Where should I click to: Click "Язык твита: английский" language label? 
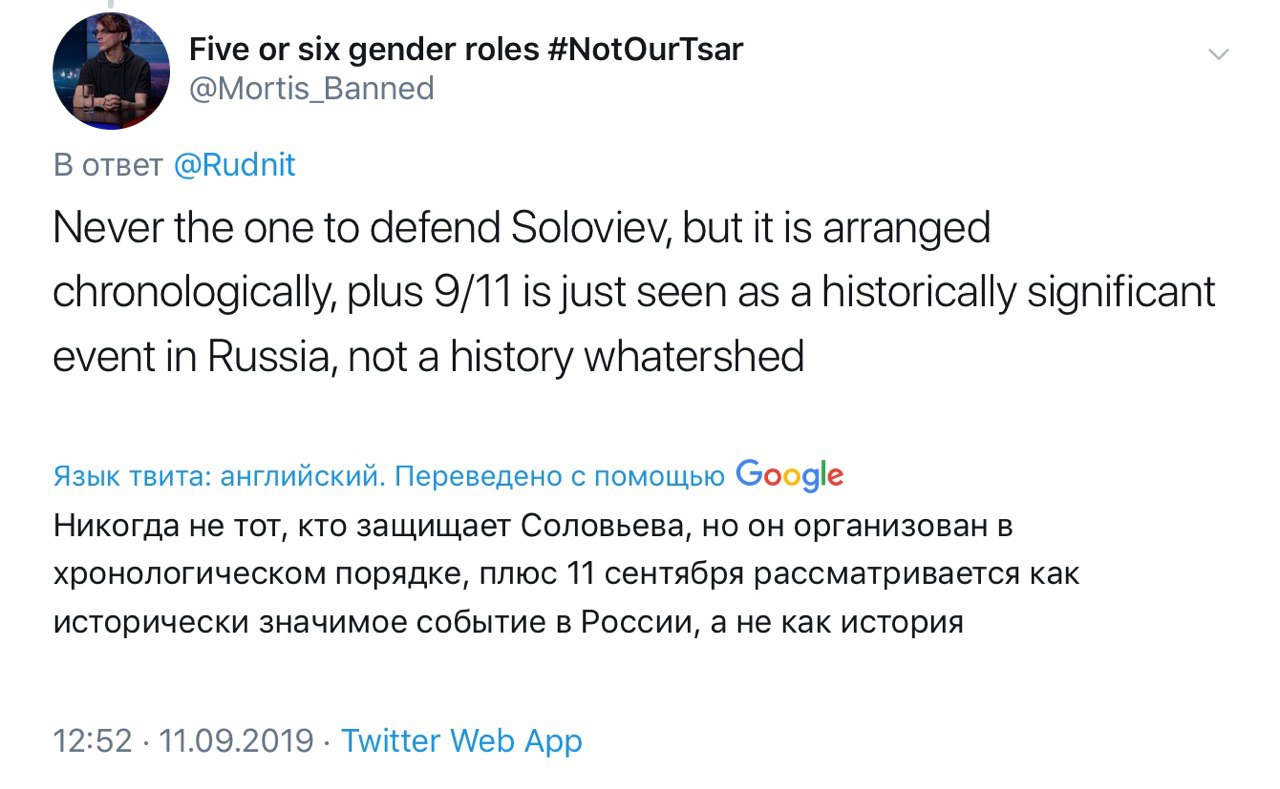point(217,477)
